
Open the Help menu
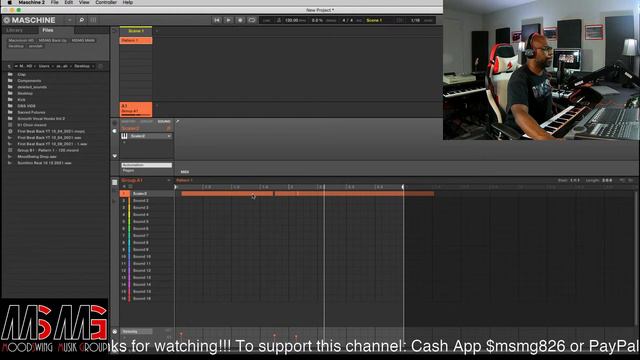point(128,2)
